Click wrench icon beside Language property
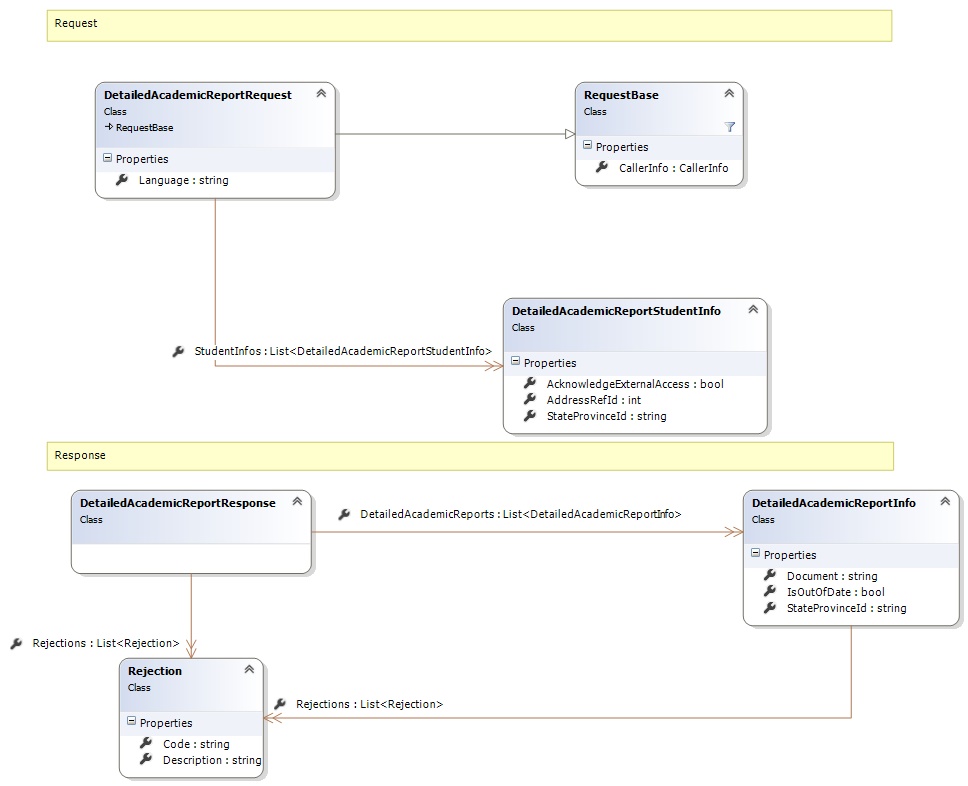Screen dimensions: 968x786 click(x=122, y=180)
